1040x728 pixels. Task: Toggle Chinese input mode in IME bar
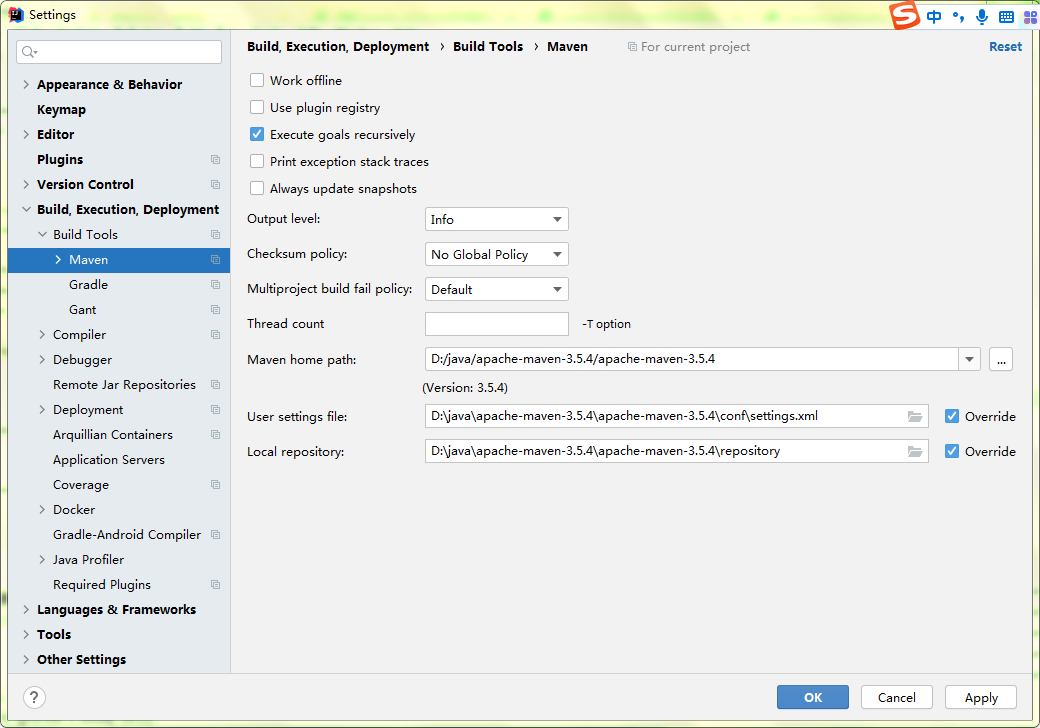[934, 17]
